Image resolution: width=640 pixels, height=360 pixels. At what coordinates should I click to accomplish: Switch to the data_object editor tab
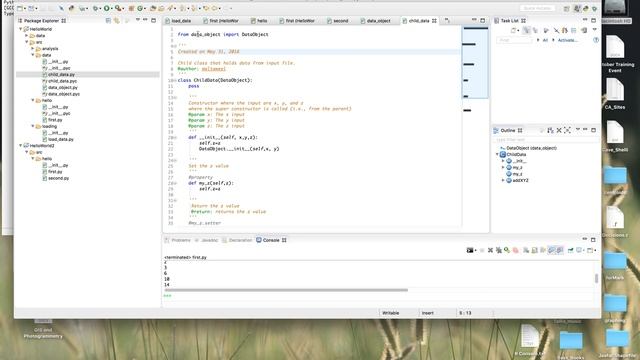[376, 20]
